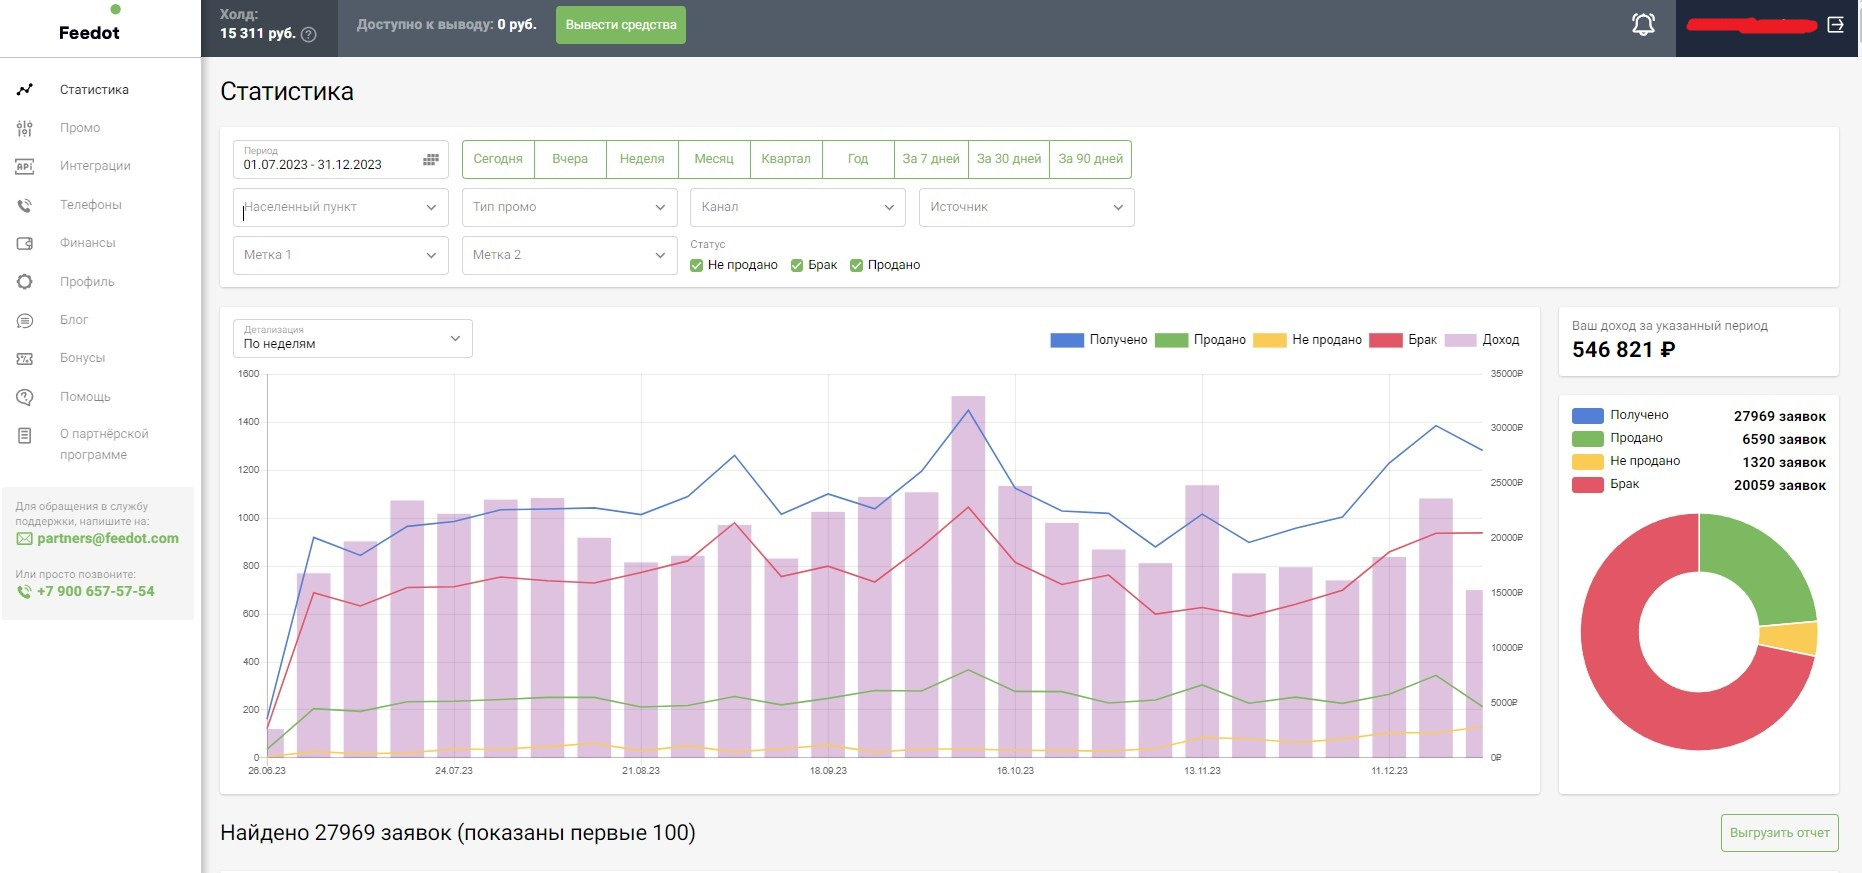Click the Холд help question mark icon

click(x=309, y=35)
